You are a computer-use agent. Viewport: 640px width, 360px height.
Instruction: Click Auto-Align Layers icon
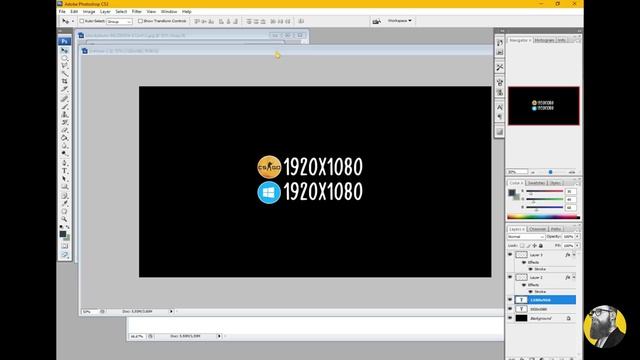301,21
